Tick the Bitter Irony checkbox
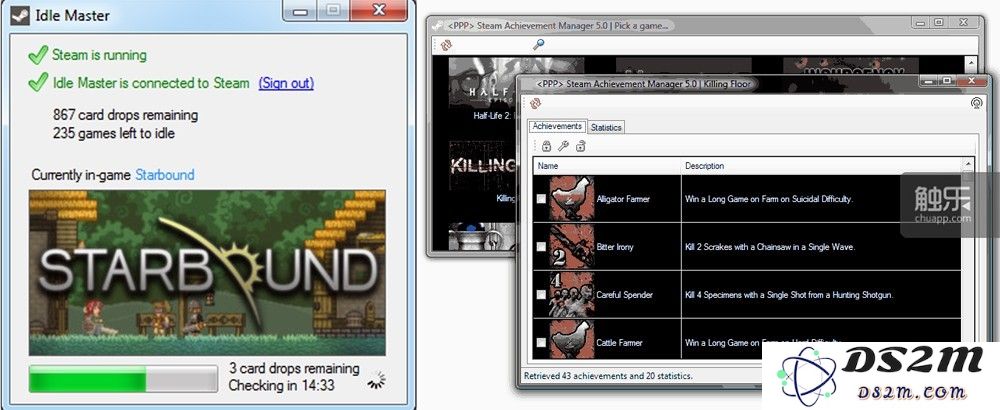Viewport: 1000px width, 410px height. (x=541, y=247)
